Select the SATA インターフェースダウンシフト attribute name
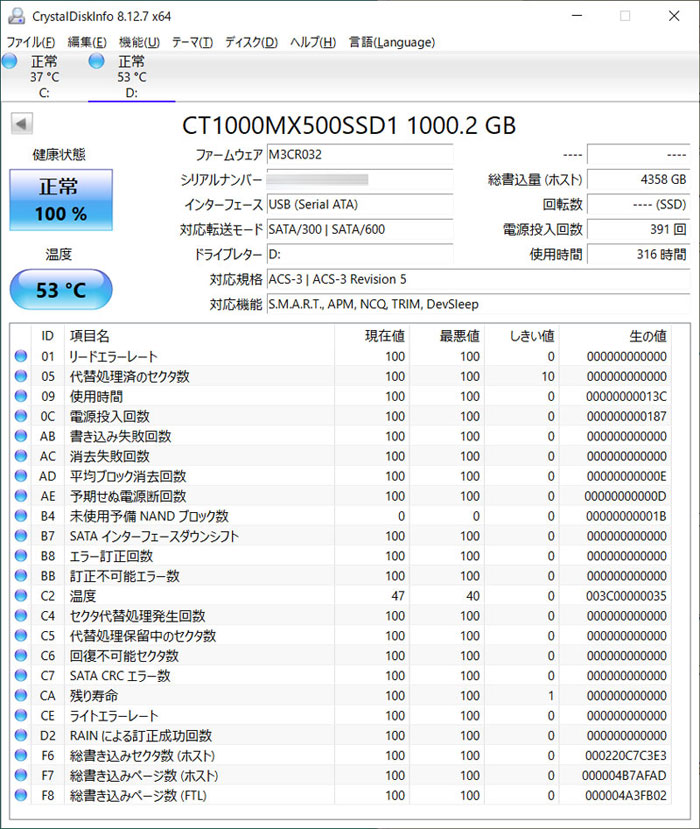 [x=154, y=536]
